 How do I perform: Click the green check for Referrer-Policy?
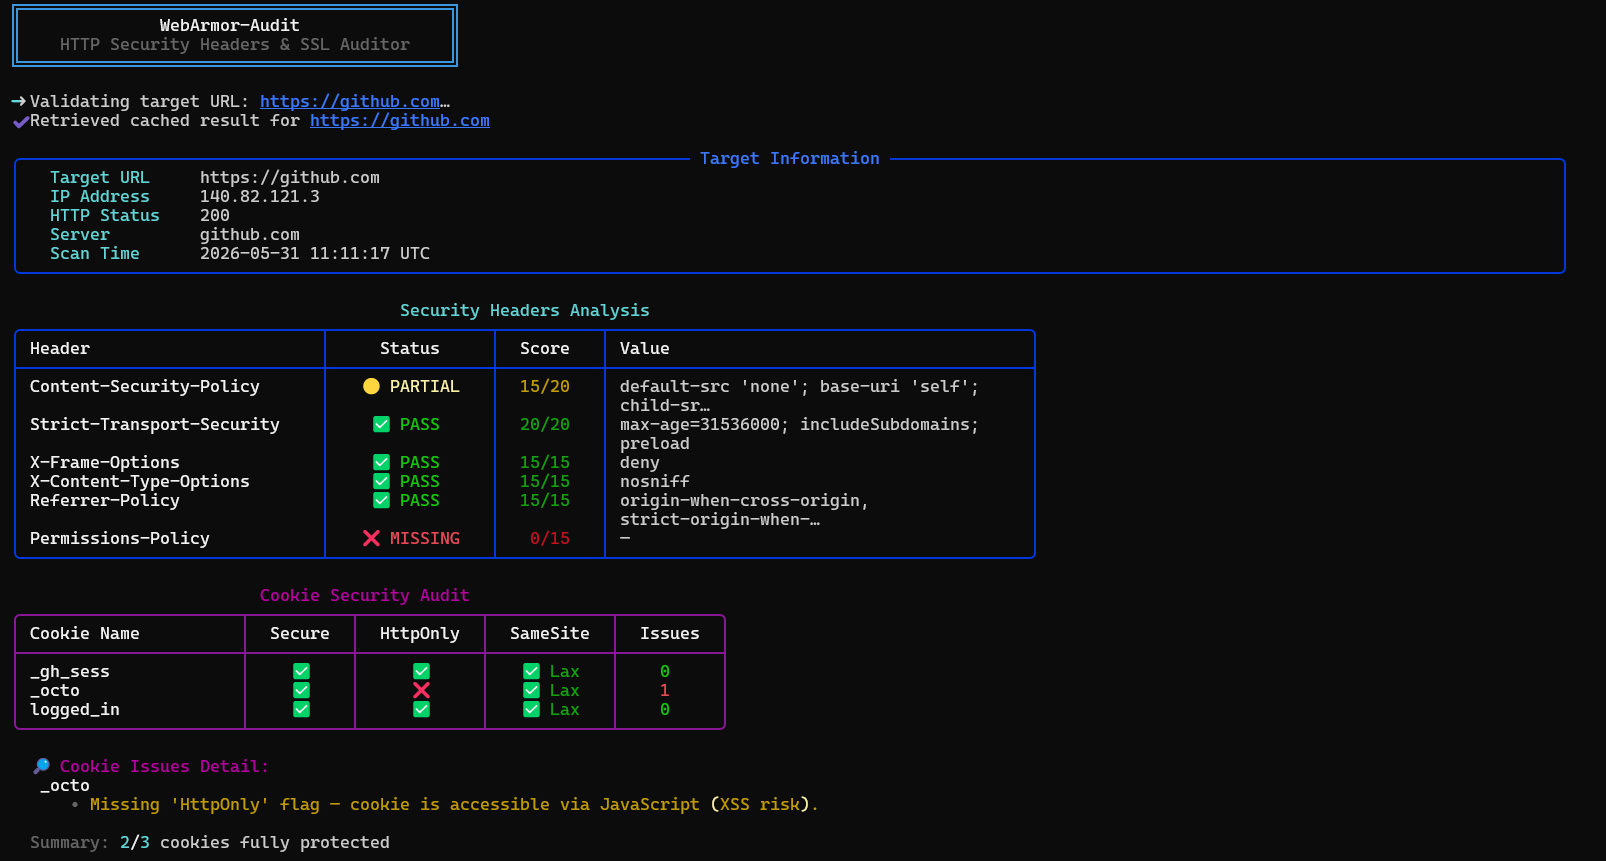coord(381,500)
